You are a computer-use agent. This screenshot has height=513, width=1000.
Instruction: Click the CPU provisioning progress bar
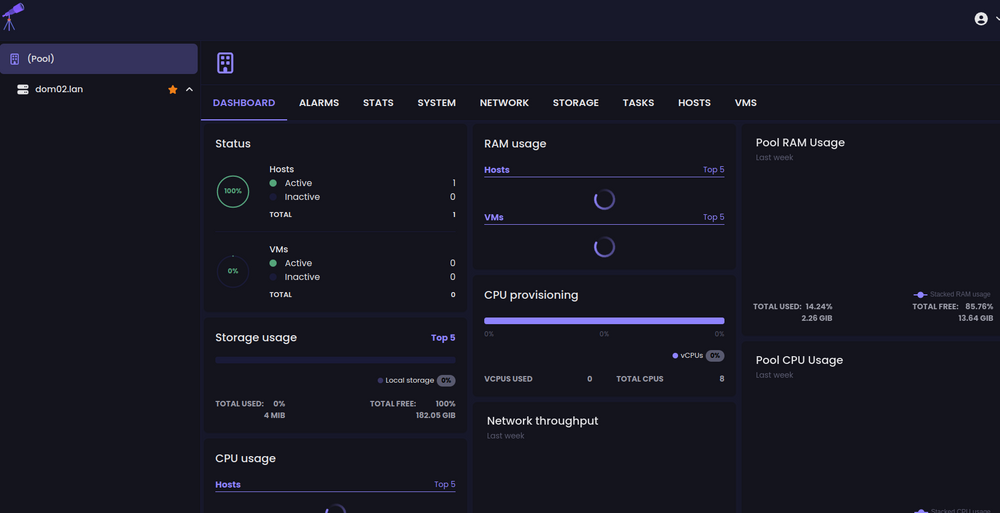pos(604,321)
